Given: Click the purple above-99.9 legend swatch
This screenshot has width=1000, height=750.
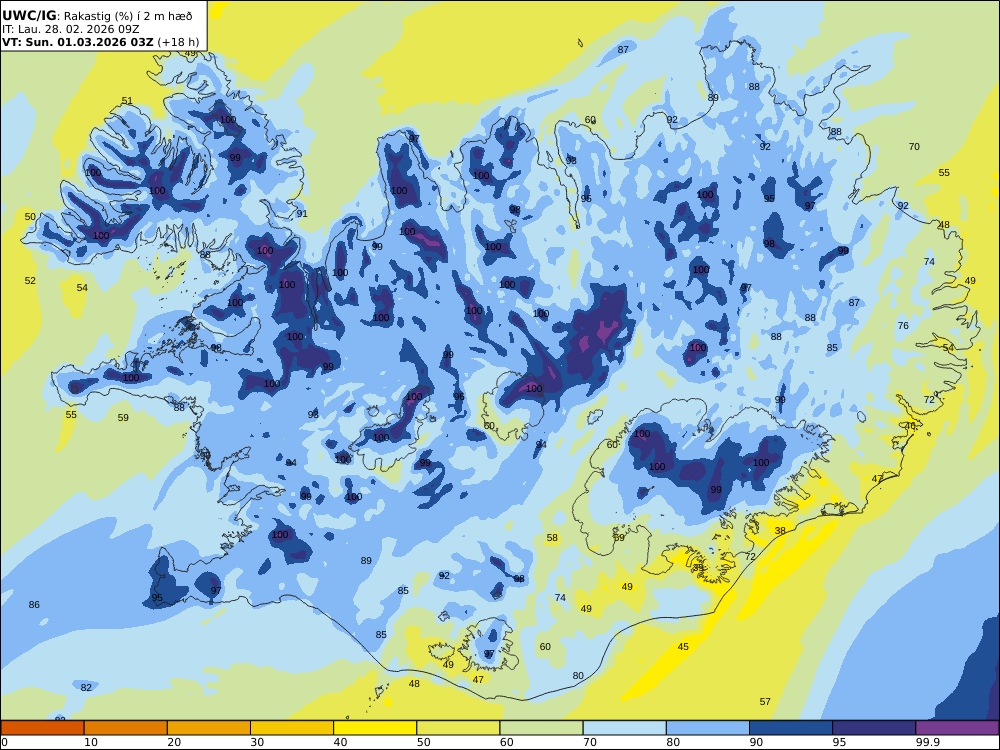Looking at the screenshot, I should tap(957, 728).
